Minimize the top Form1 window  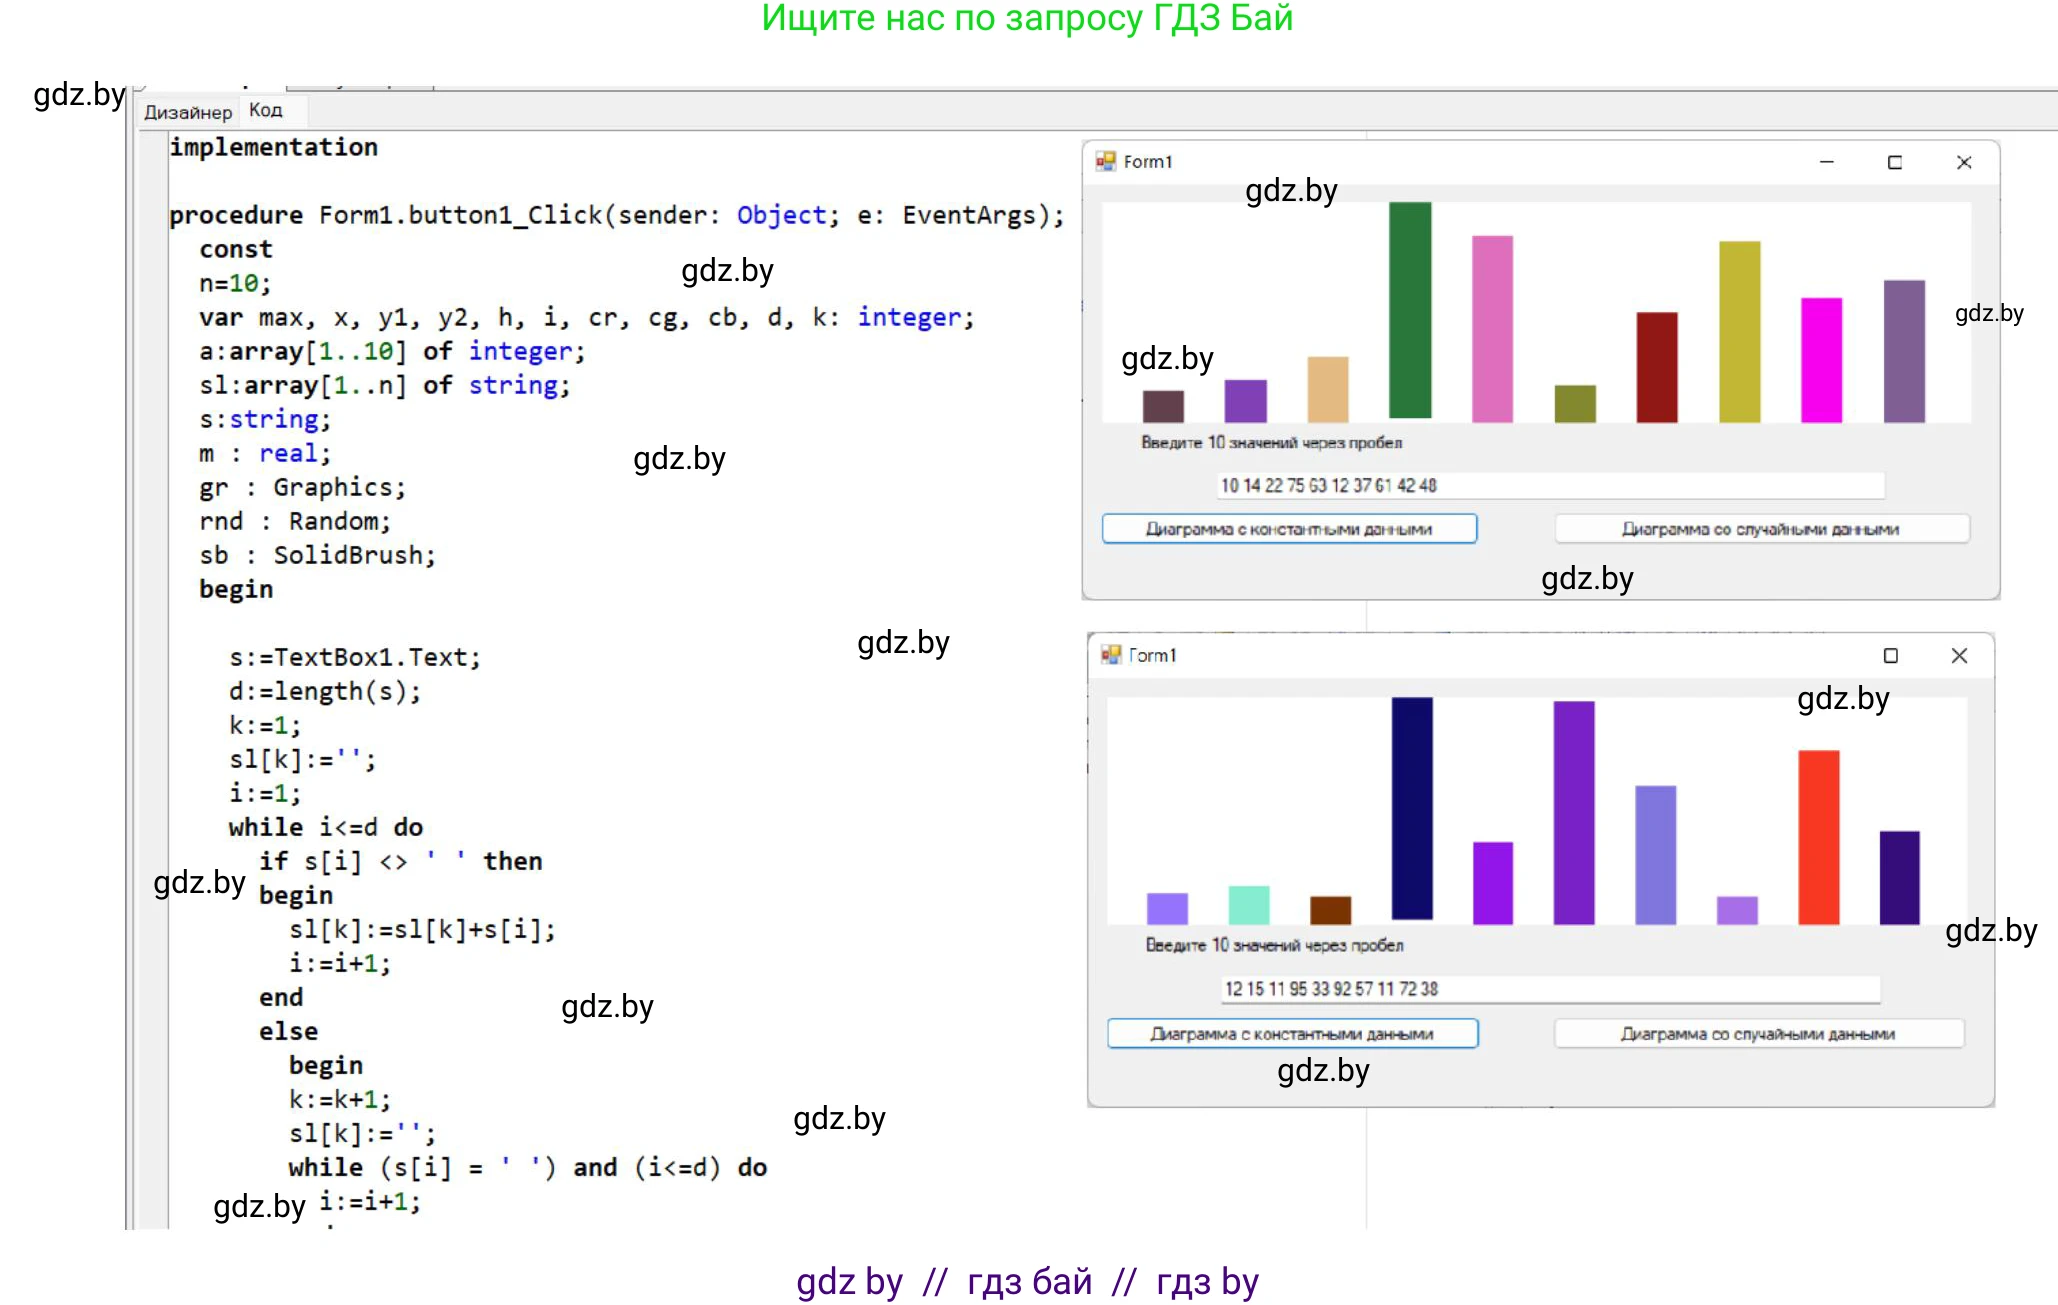point(1826,162)
